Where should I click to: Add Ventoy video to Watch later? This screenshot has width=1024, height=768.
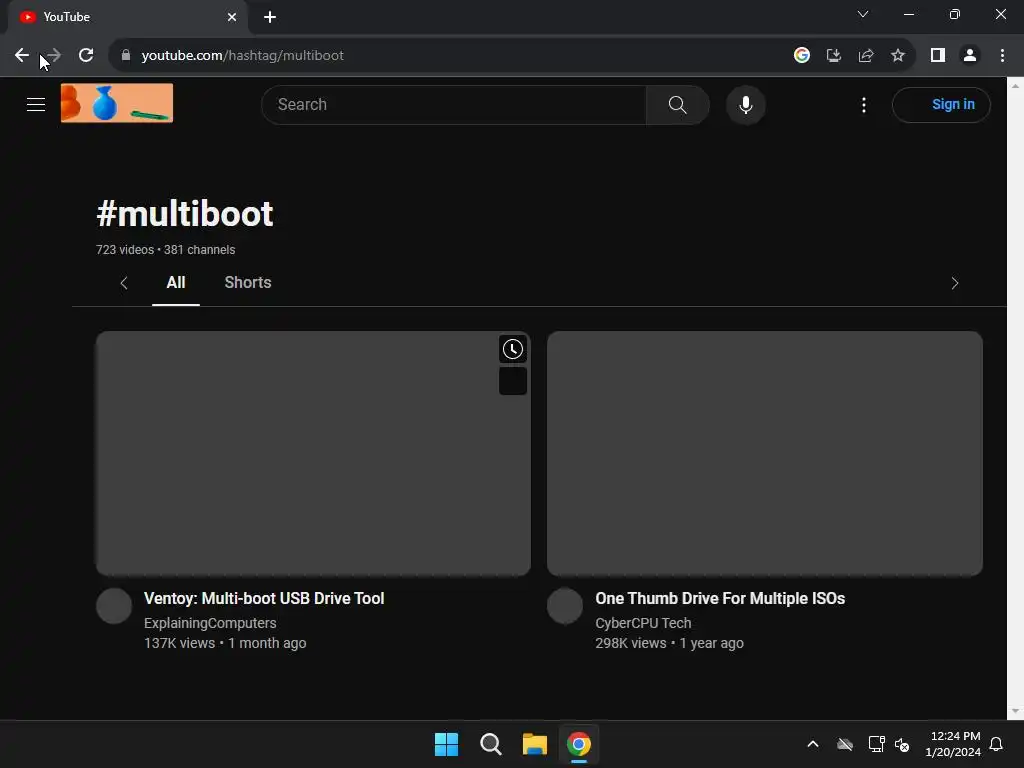[x=513, y=349]
